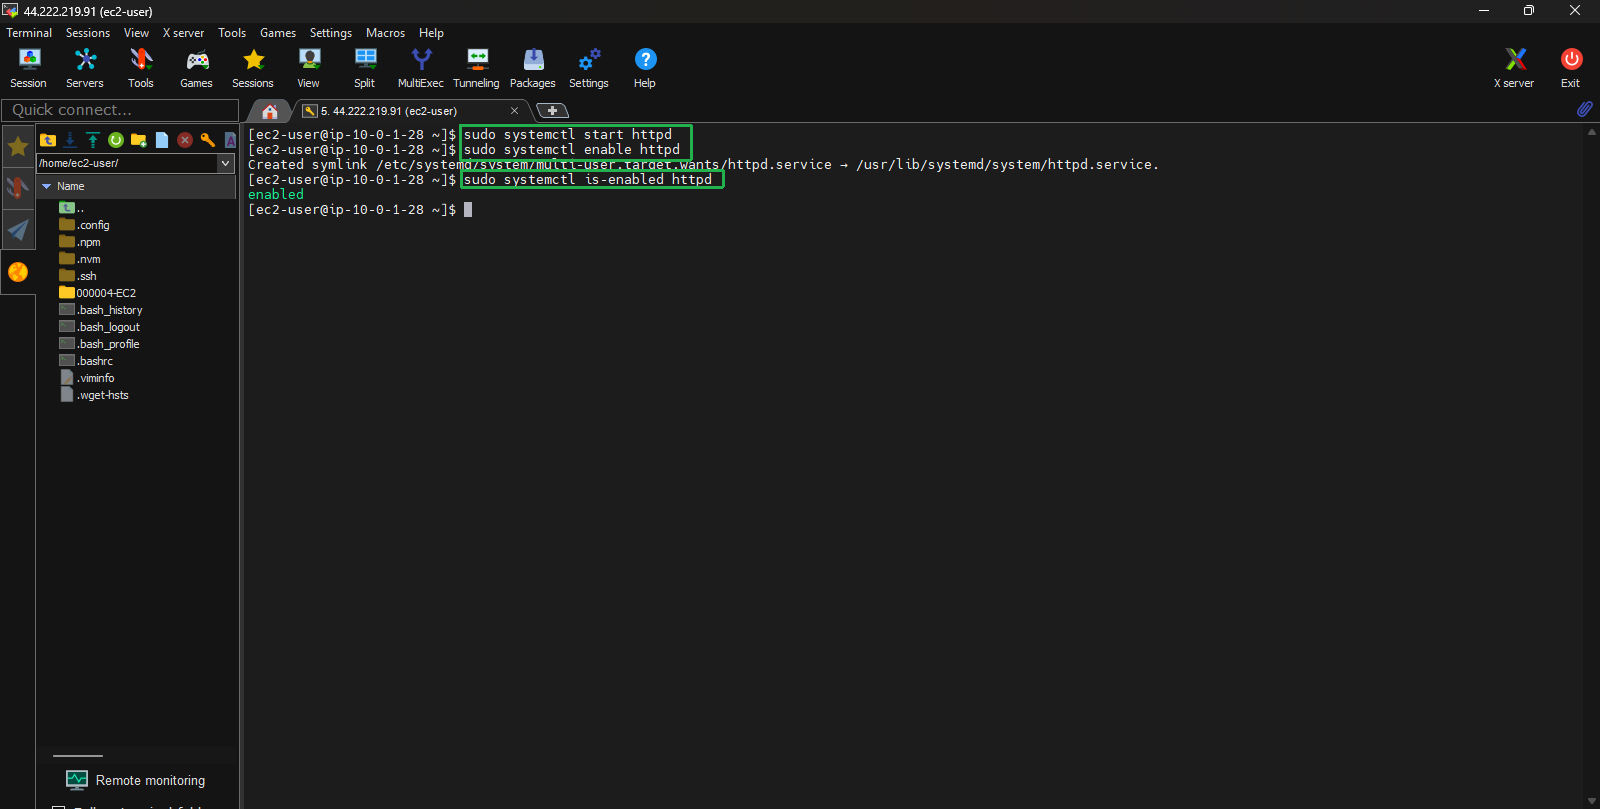The height and width of the screenshot is (809, 1600).
Task: Go to parent folder in SFTP toolbar
Action: click(x=48, y=140)
